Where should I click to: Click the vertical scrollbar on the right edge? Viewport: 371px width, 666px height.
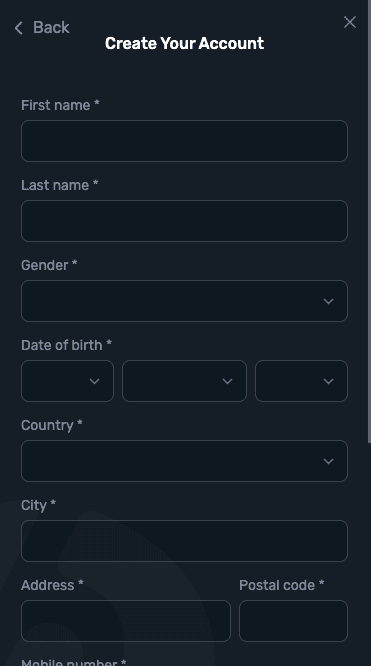point(369,221)
